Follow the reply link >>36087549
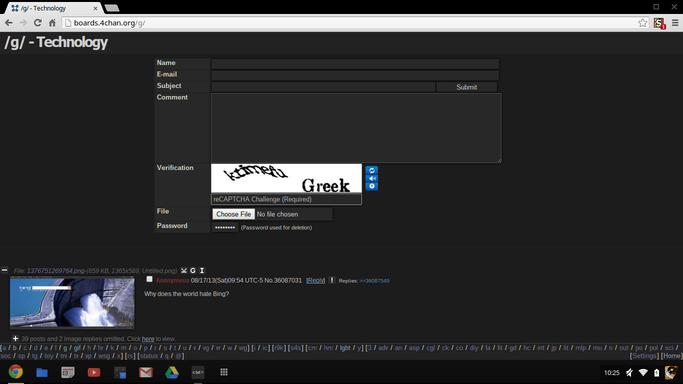This screenshot has width=683, height=384. pyautogui.click(x=374, y=281)
